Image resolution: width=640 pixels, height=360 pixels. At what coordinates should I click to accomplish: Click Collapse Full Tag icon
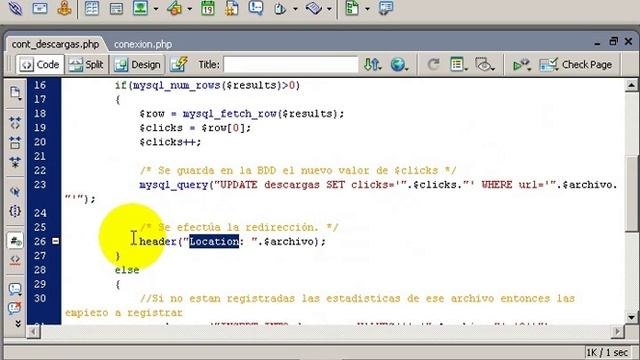[x=15, y=122]
